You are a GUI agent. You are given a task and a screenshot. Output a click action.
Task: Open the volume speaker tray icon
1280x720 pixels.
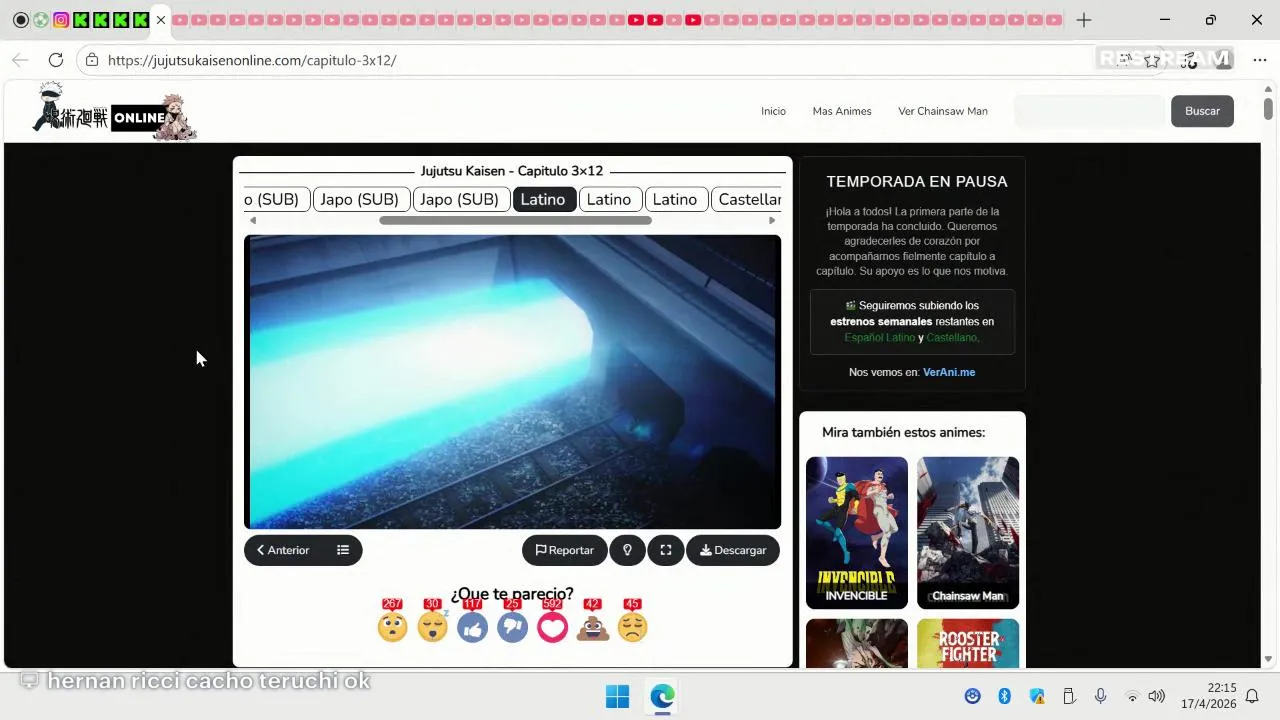tap(1157, 696)
